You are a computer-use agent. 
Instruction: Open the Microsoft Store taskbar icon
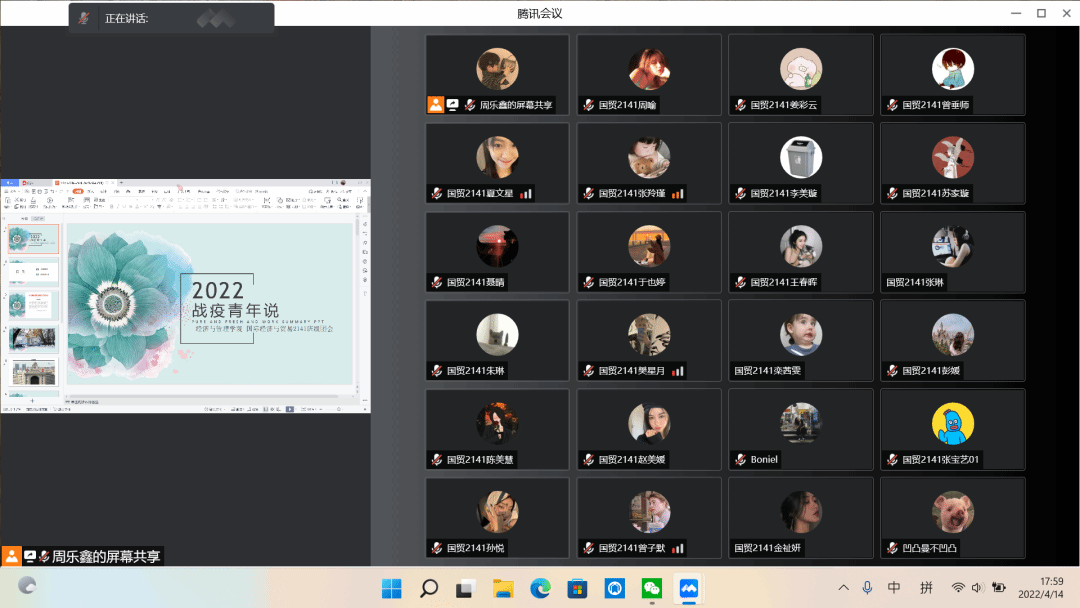[577, 588]
